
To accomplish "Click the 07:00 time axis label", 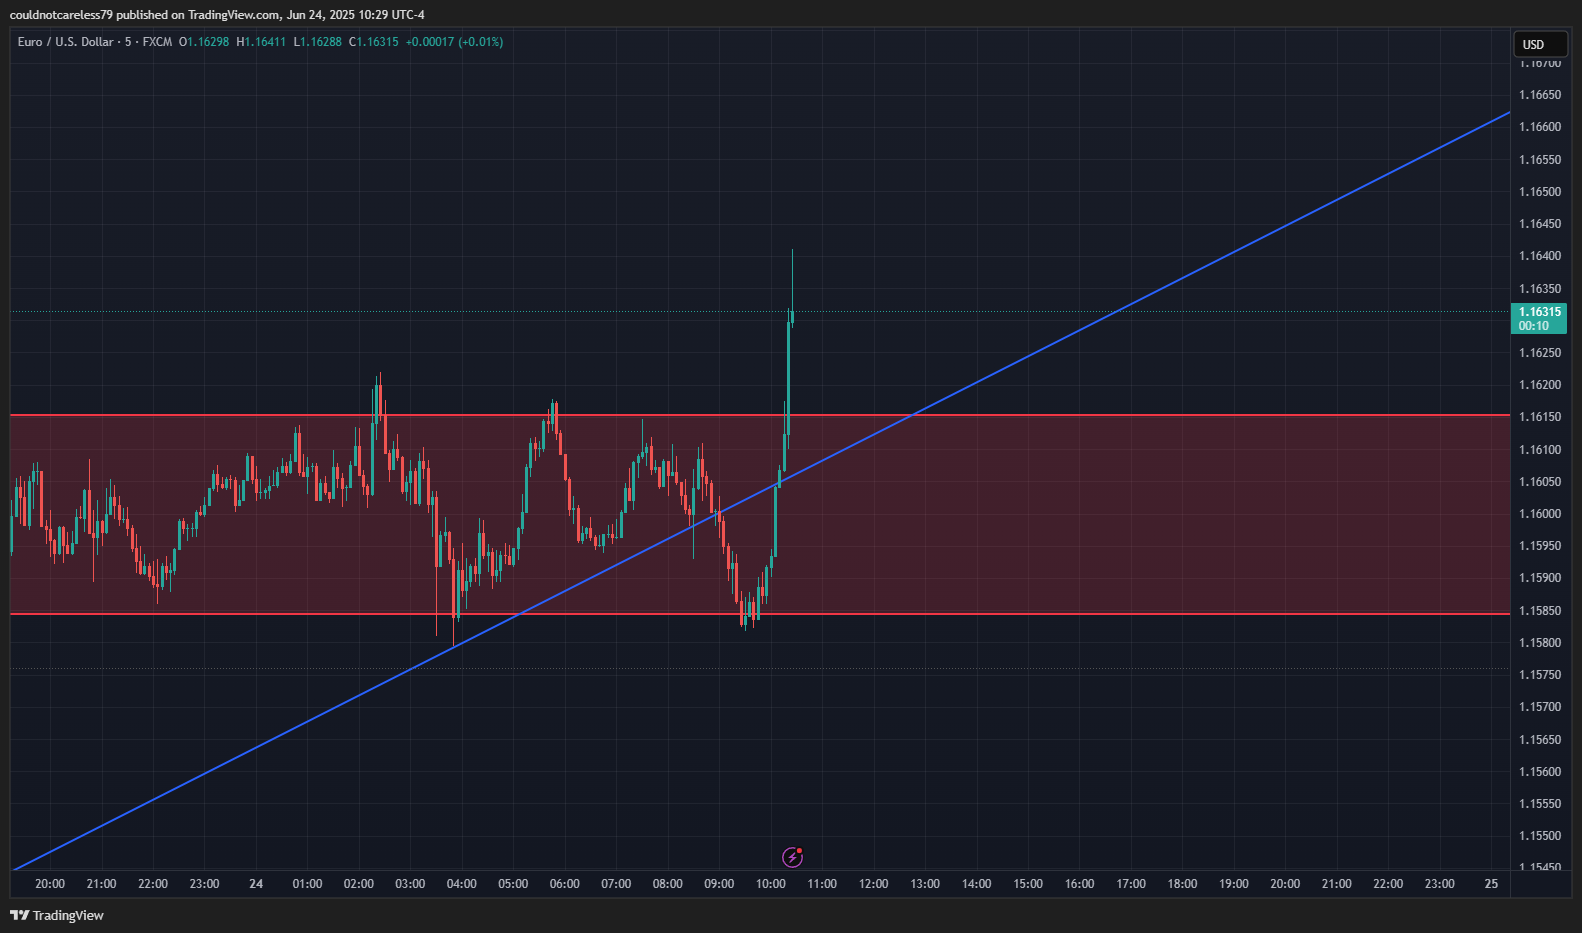I will [x=616, y=884].
